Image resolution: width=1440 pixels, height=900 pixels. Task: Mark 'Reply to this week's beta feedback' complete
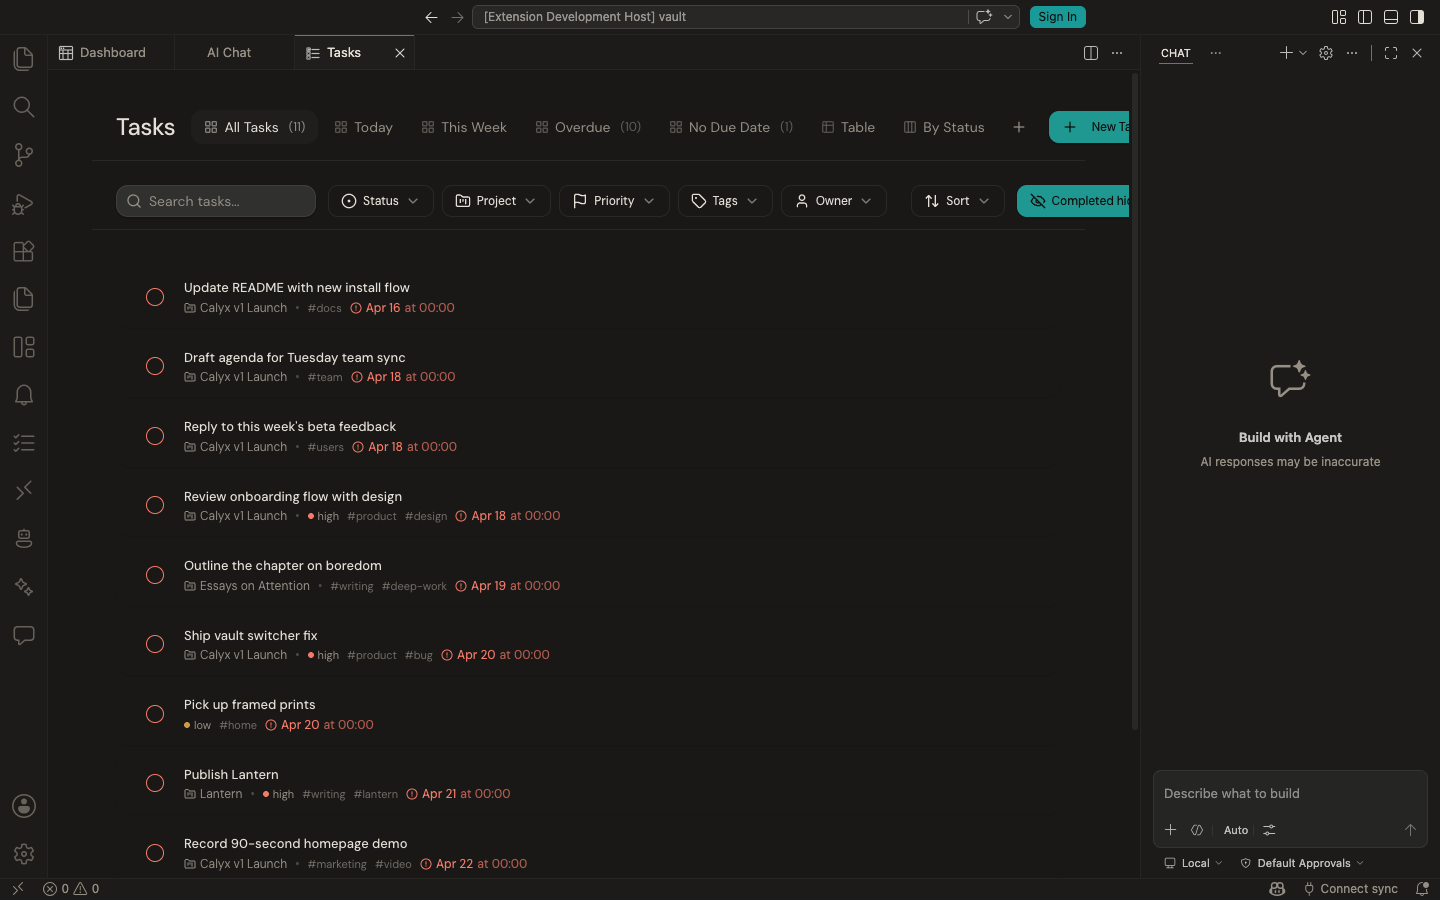click(x=155, y=436)
